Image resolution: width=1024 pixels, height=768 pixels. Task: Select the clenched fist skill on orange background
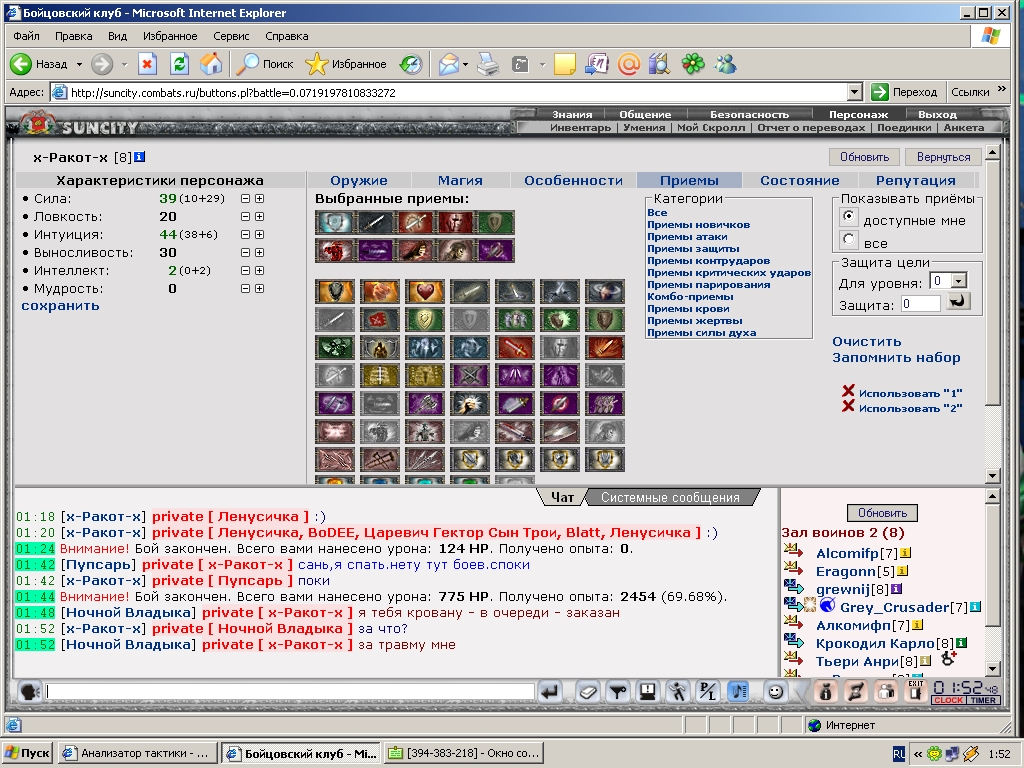pyautogui.click(x=379, y=291)
